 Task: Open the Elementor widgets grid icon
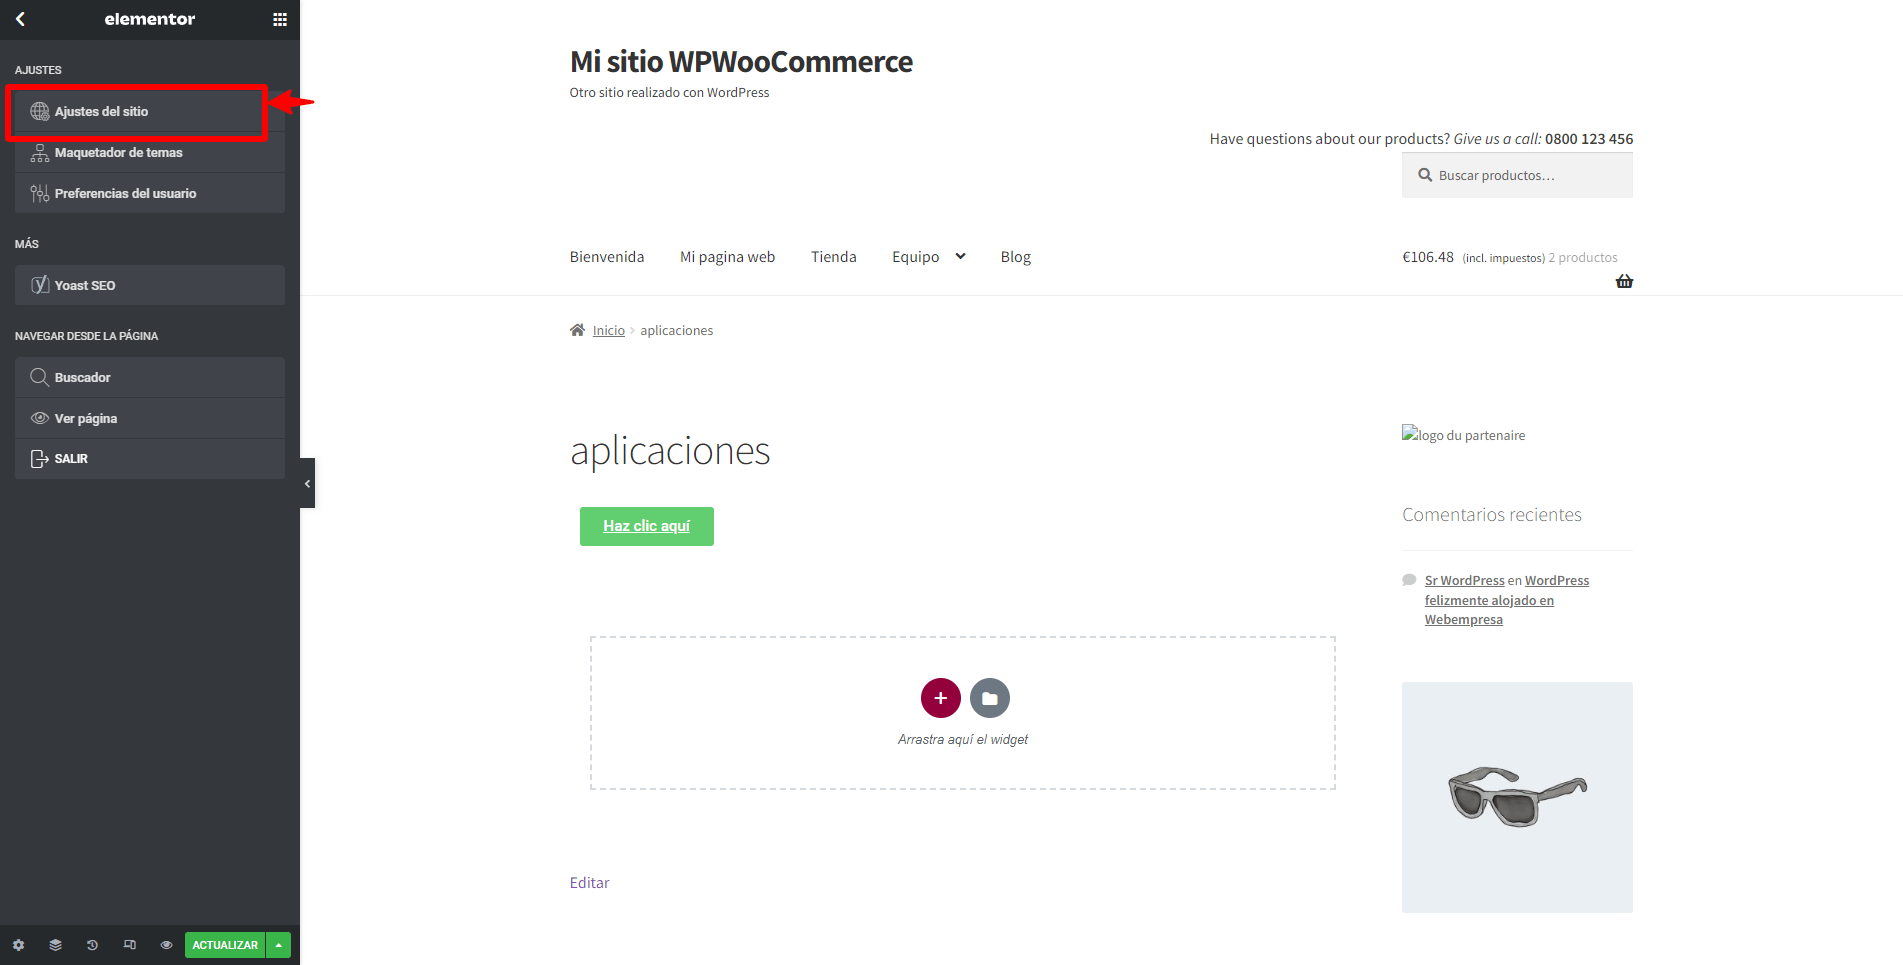click(x=280, y=19)
